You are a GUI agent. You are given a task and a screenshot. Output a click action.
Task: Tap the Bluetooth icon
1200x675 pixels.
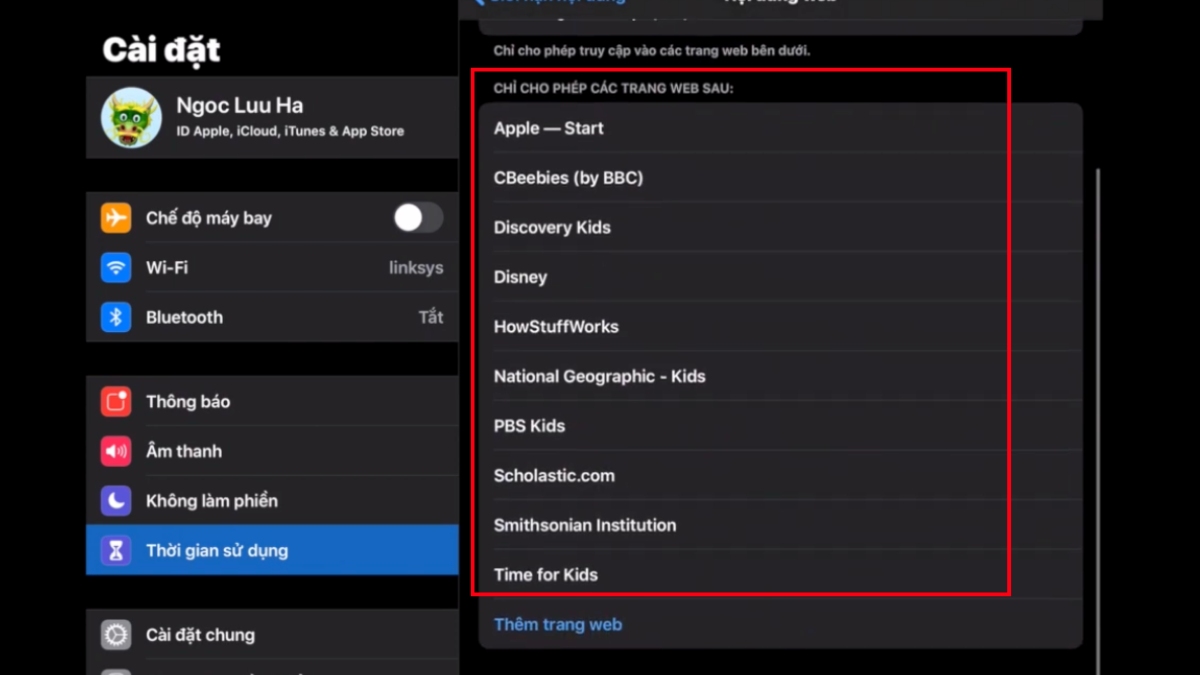(116, 317)
